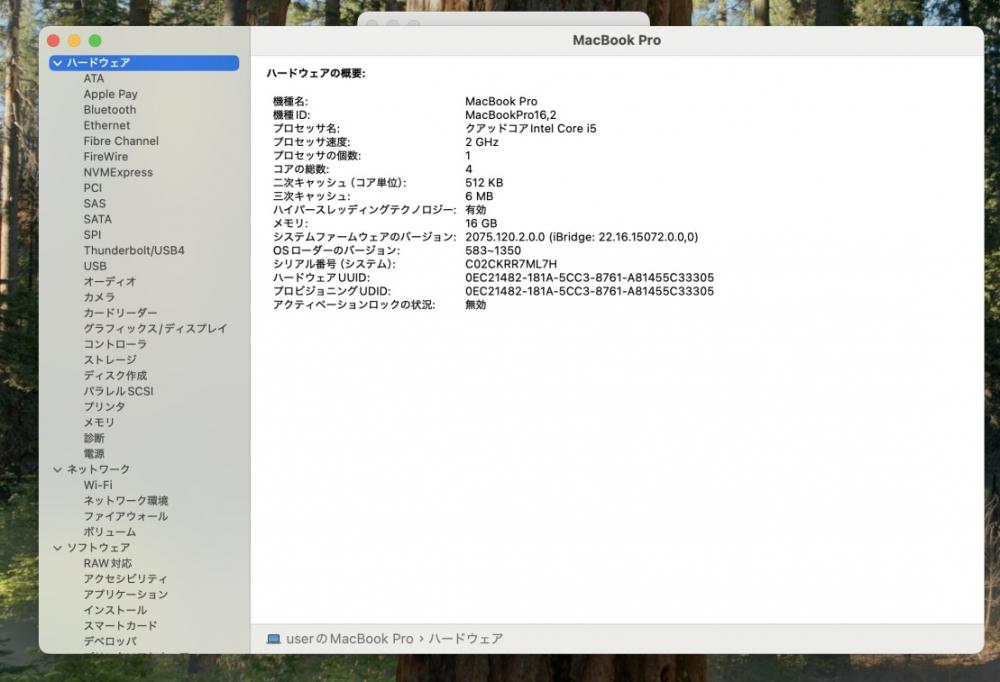Viewport: 1000px width, 682px height.
Task: Click the processor name クアッドコア Intel Core i5
Action: click(x=531, y=128)
